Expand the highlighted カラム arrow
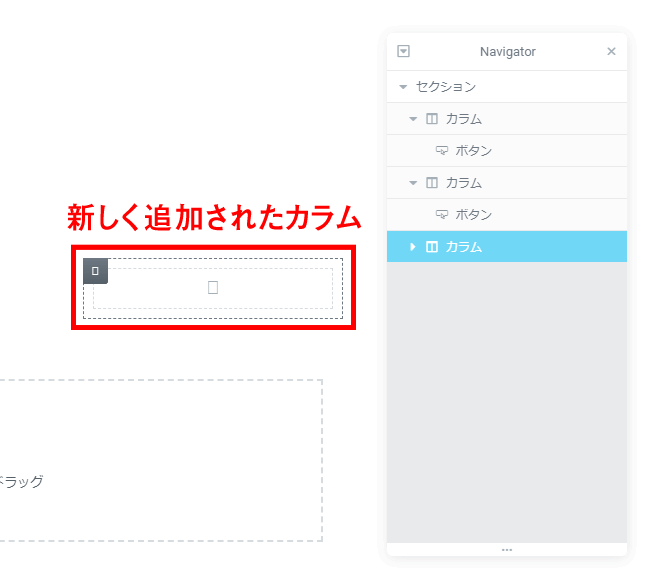This screenshot has height=586, width=654. [413, 247]
